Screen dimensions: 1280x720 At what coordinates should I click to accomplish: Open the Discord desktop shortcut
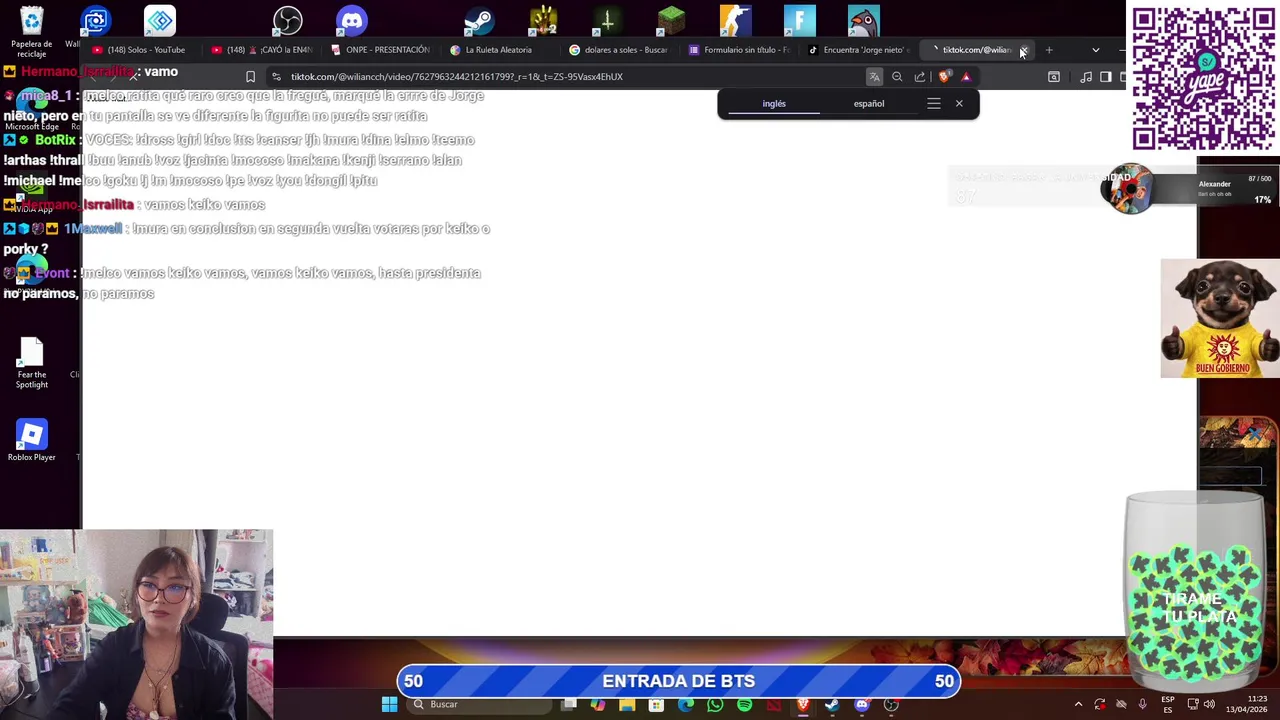(x=352, y=20)
